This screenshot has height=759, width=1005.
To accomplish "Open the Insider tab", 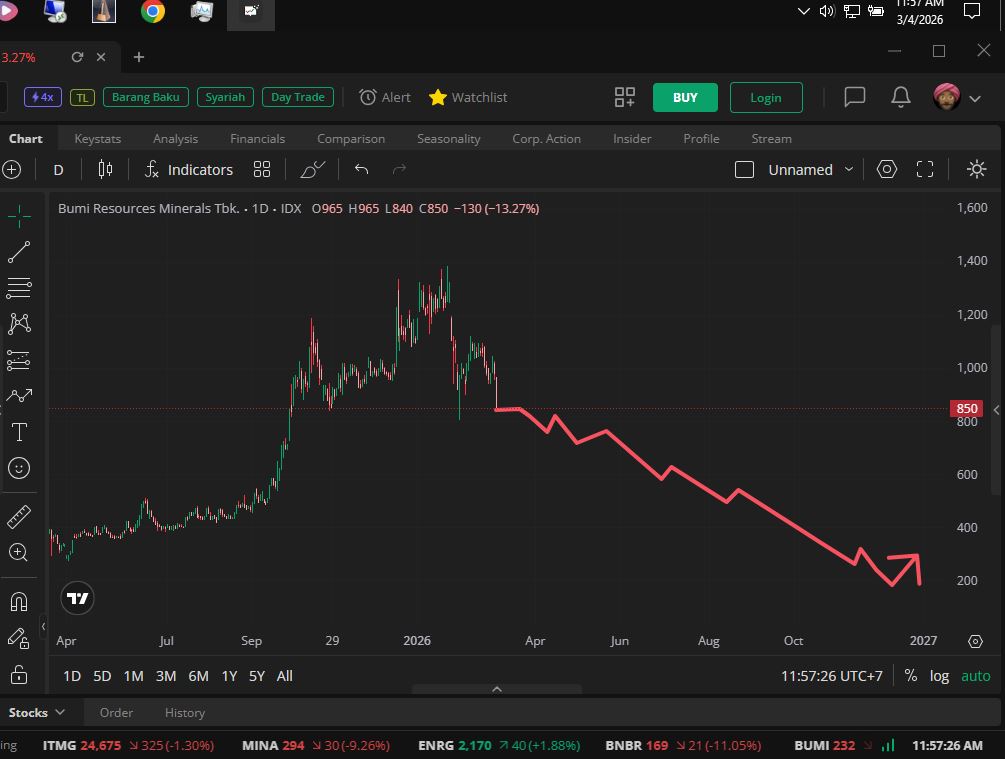I will (632, 138).
